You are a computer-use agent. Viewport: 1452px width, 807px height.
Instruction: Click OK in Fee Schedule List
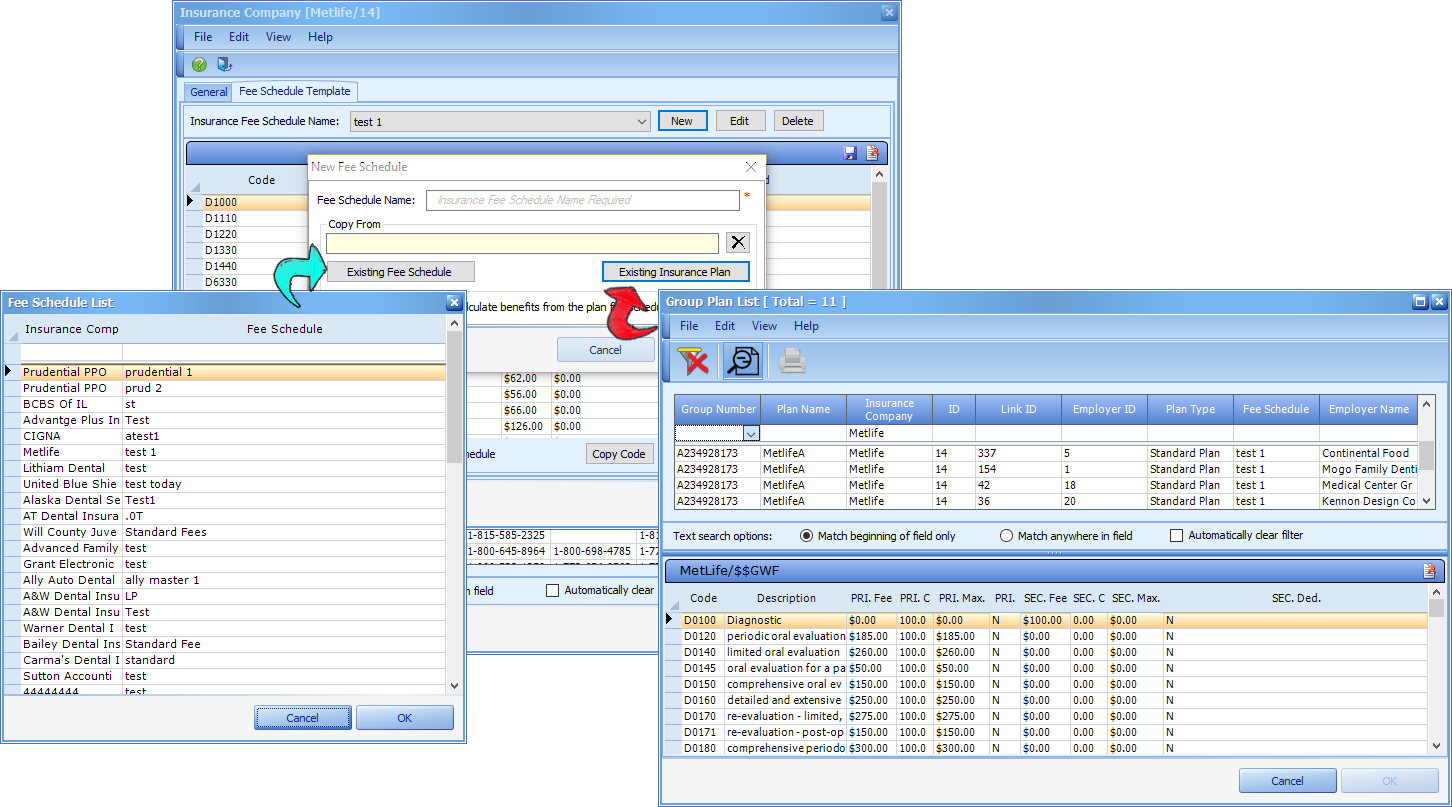pos(404,718)
